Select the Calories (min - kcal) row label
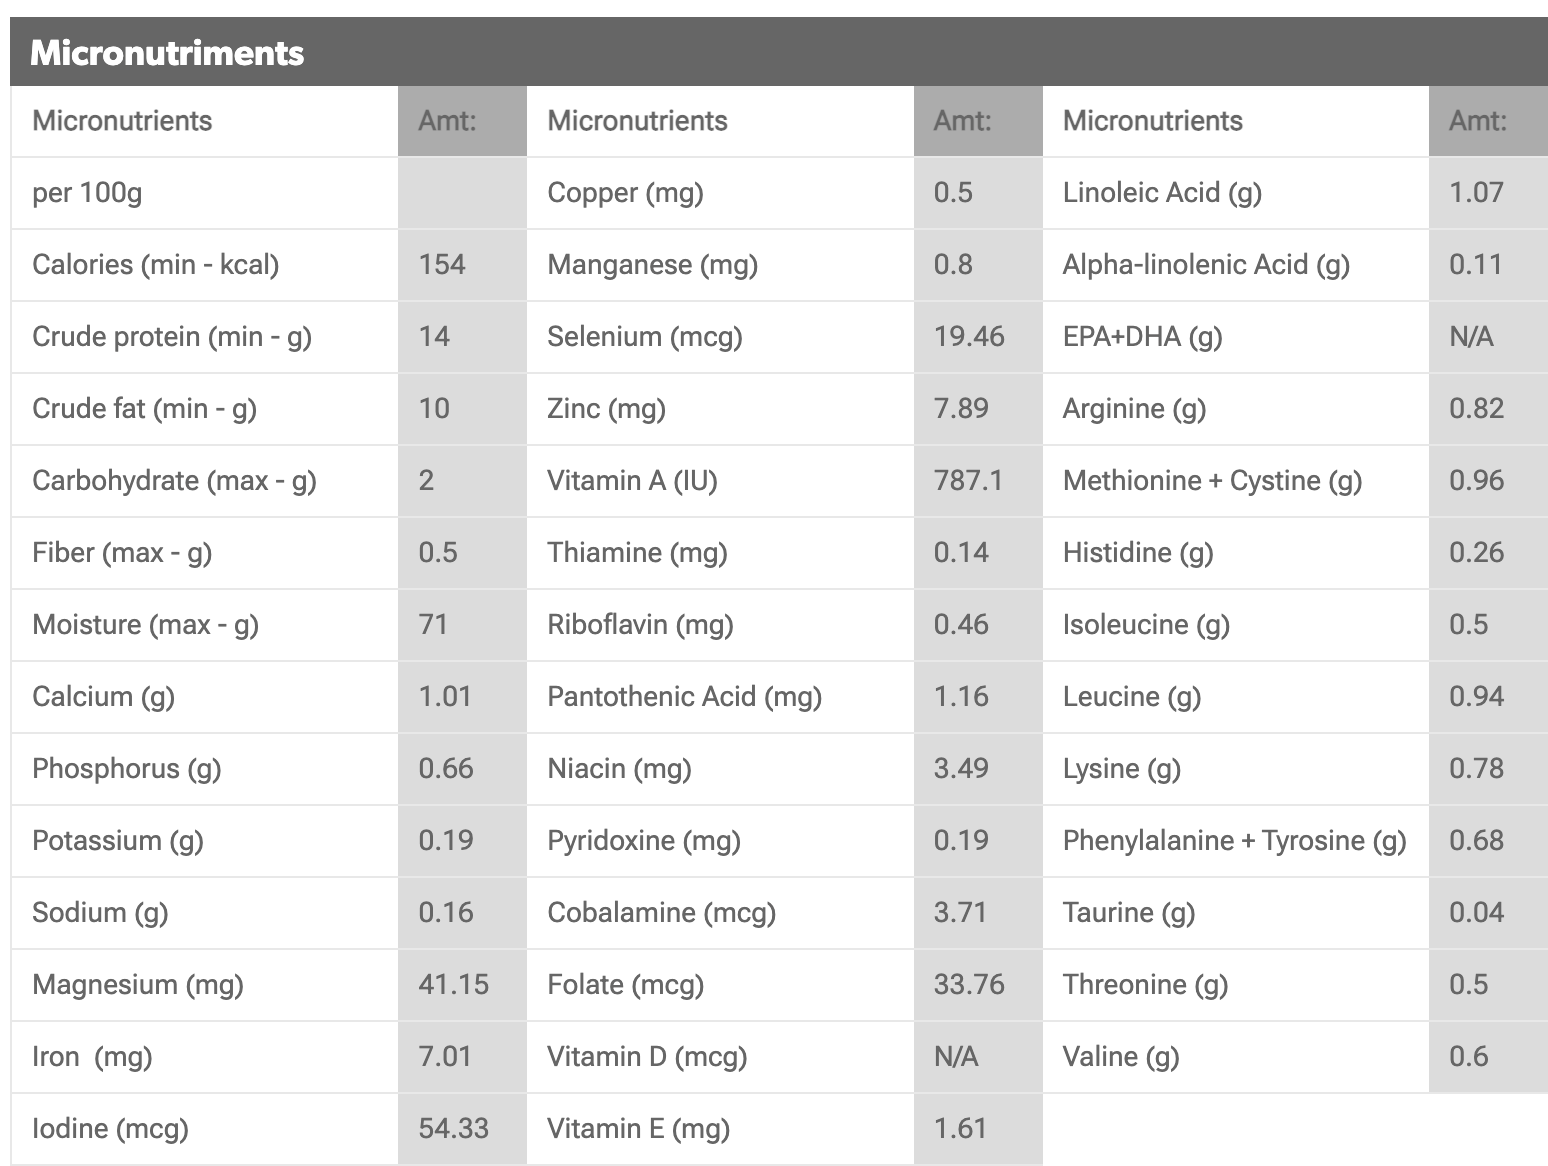 point(155,265)
